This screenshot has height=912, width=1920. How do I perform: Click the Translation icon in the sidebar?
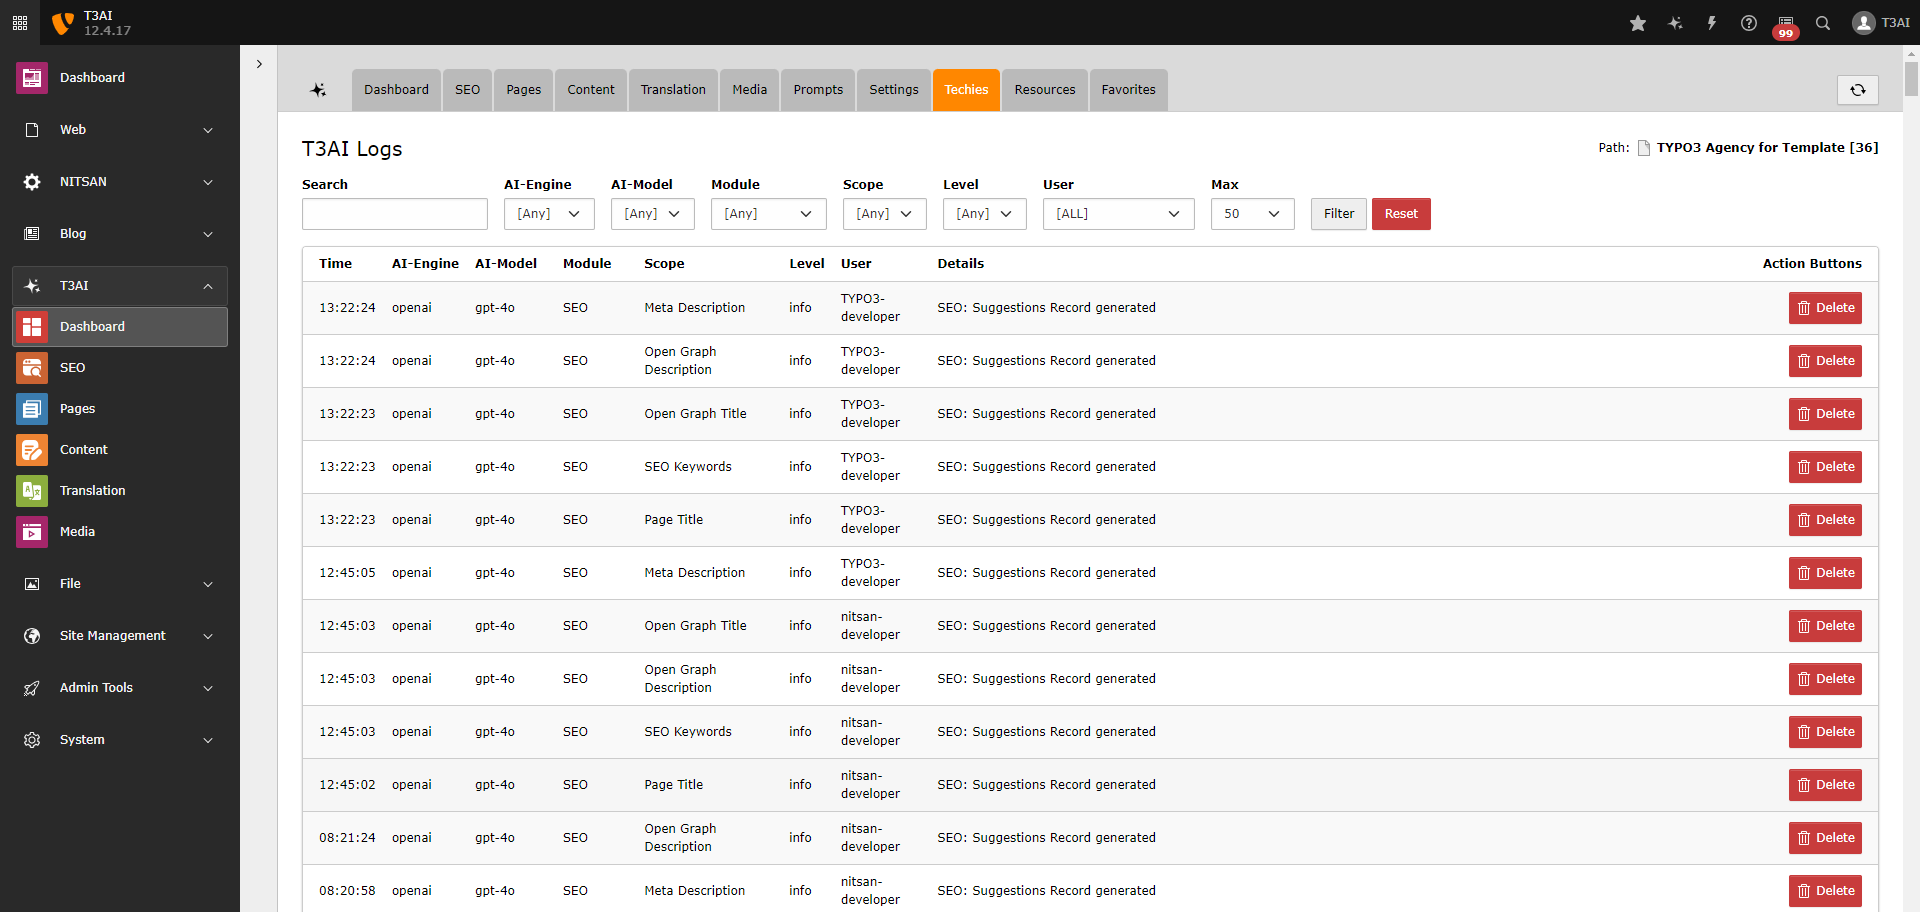[x=31, y=490]
